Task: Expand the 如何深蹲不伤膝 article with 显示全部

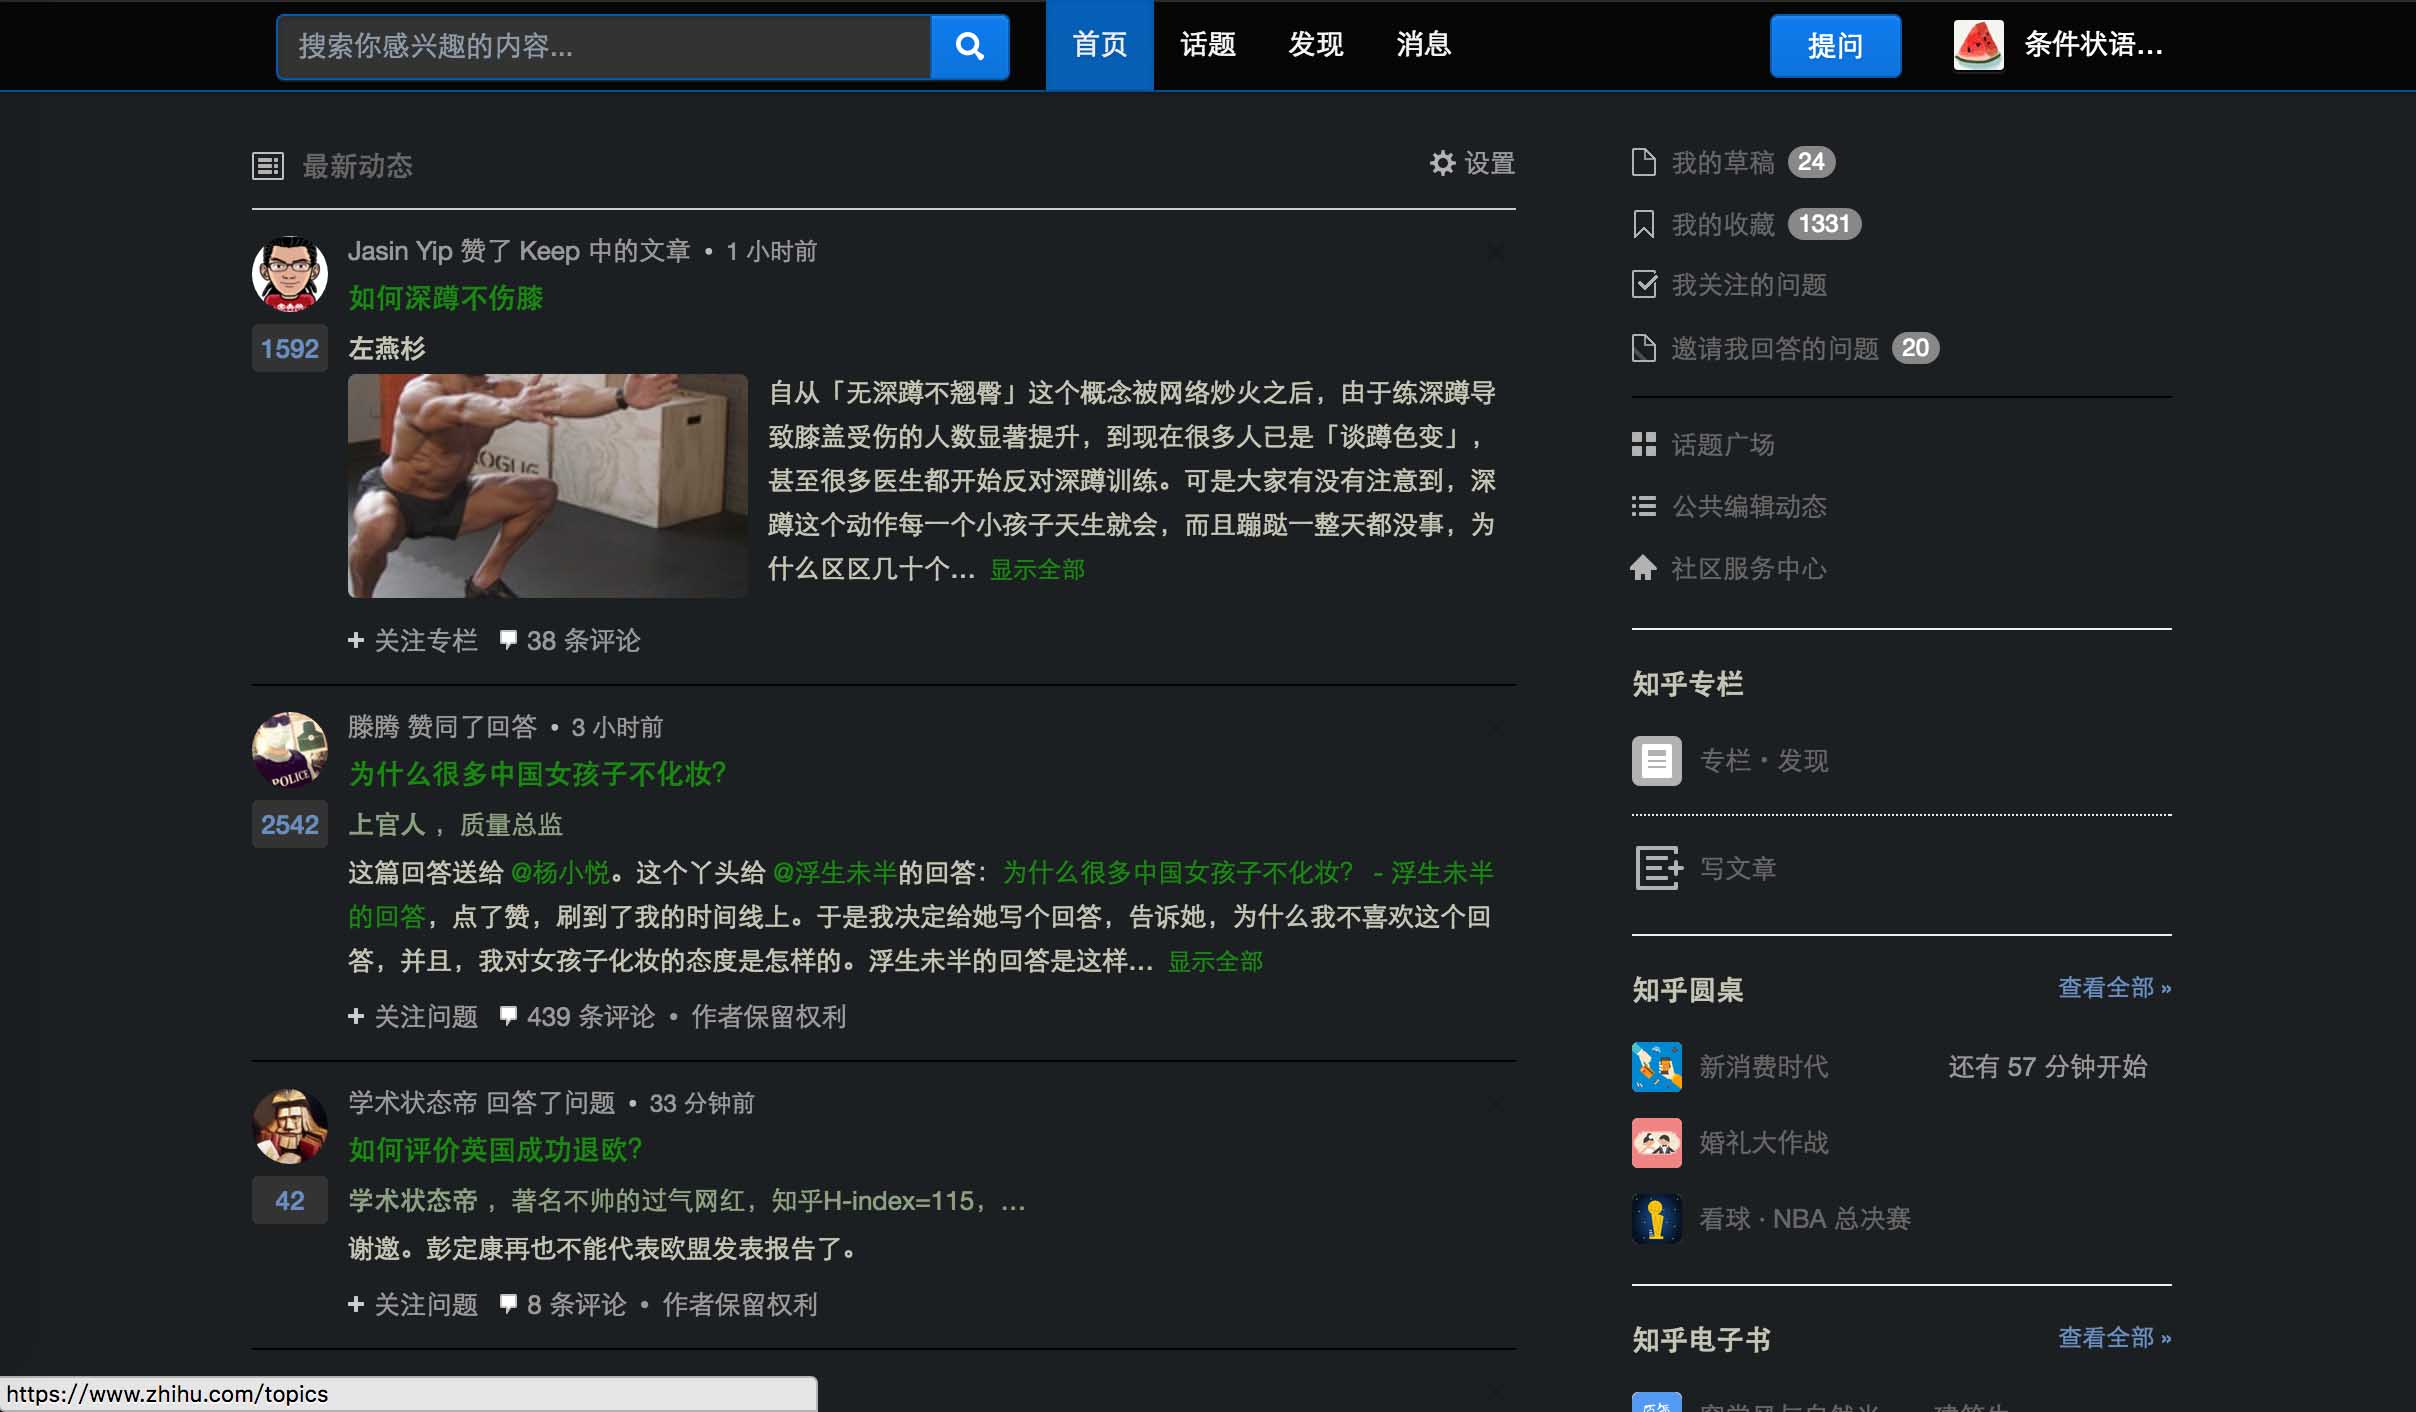Action: click(1037, 570)
